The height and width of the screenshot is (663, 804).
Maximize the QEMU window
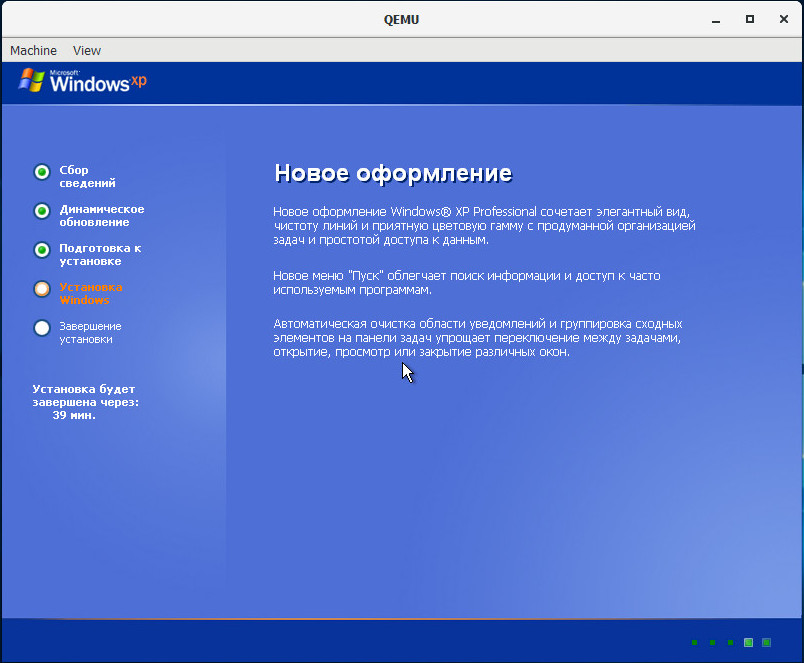click(750, 19)
